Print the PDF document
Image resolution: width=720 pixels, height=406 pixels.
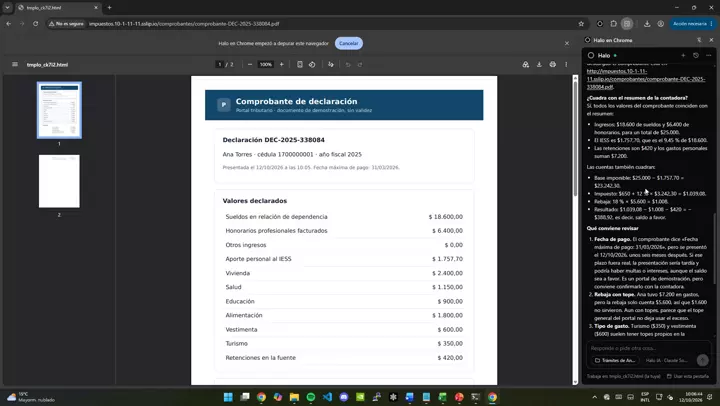coord(553,64)
